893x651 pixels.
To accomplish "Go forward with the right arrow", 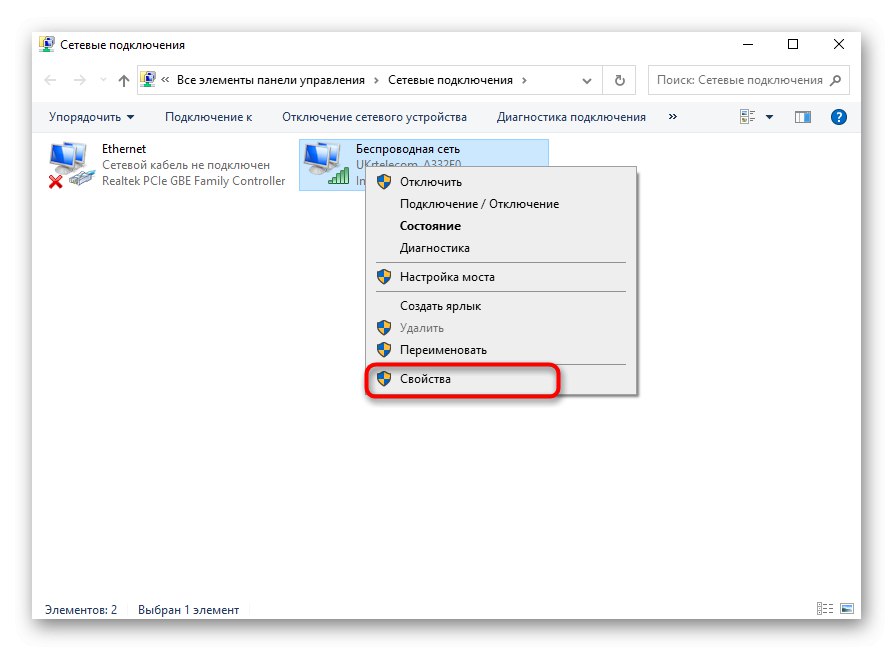I will tap(80, 80).
